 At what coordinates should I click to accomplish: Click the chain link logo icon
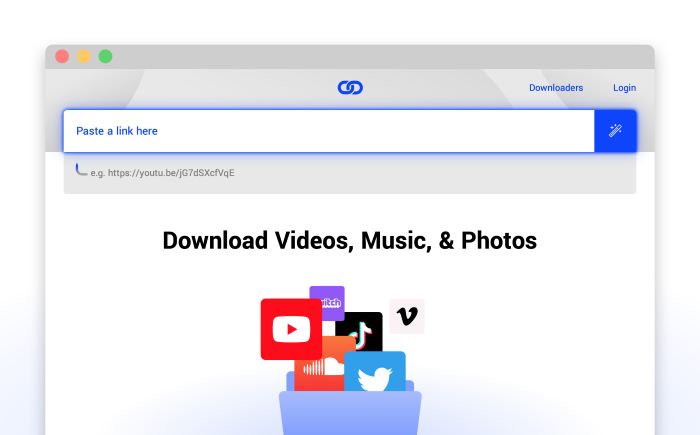(x=350, y=88)
